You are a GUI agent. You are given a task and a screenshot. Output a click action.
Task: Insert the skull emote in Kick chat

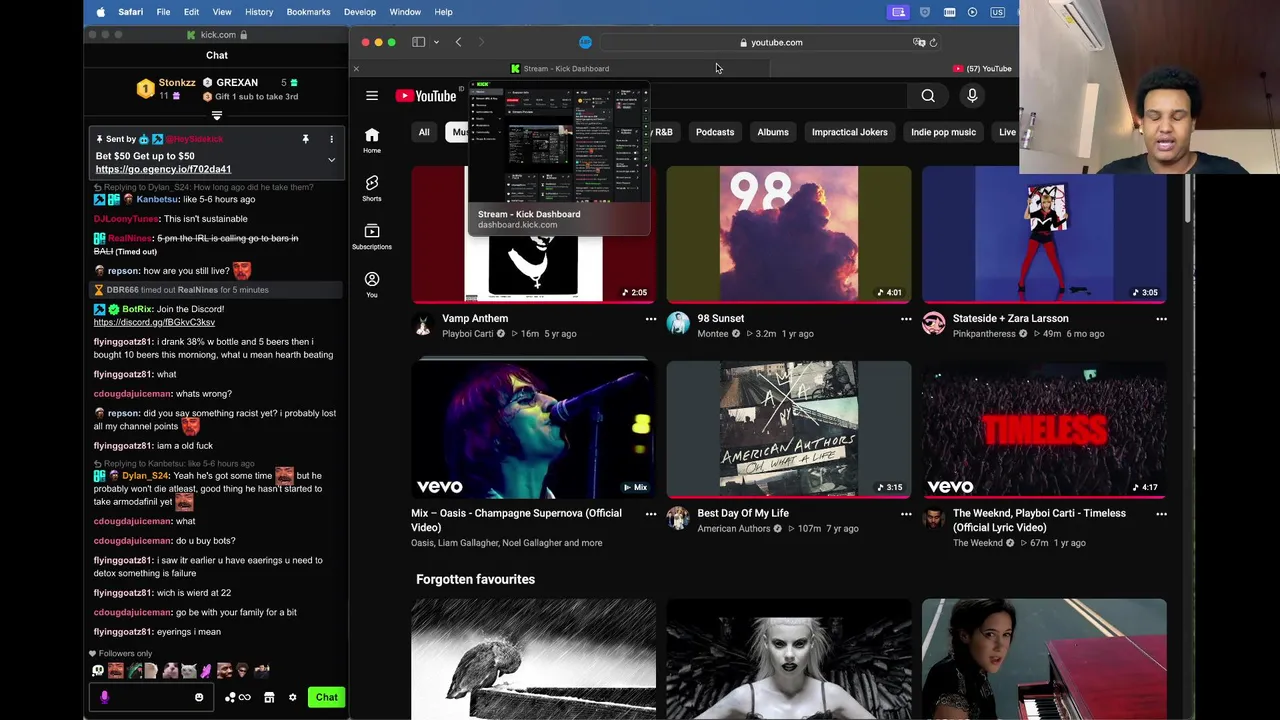point(98,671)
